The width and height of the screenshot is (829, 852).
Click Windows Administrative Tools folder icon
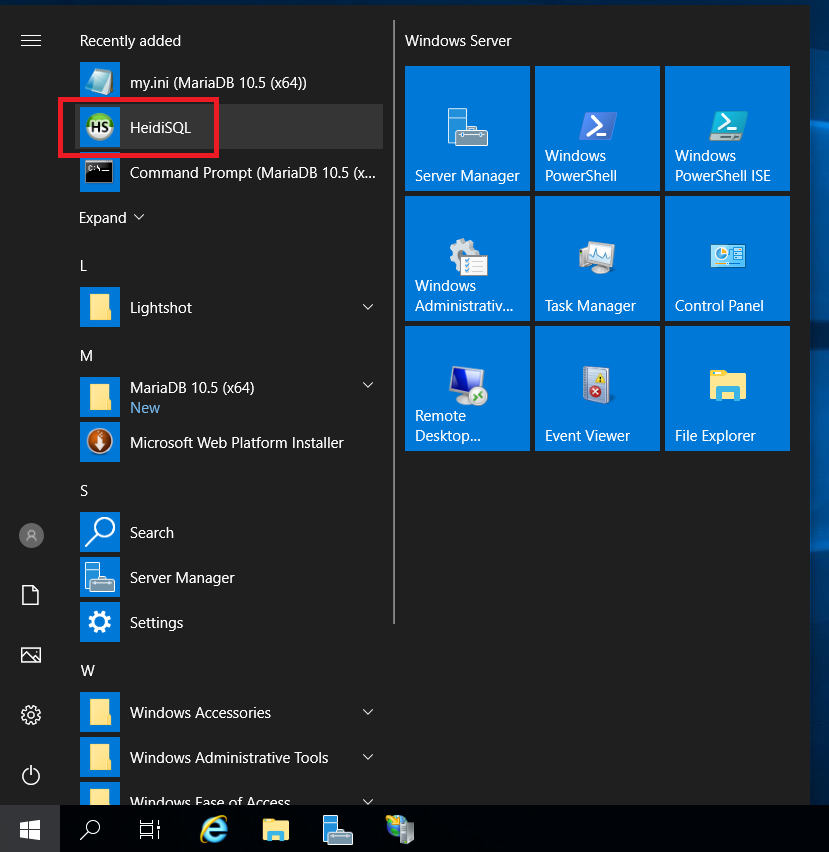point(100,757)
